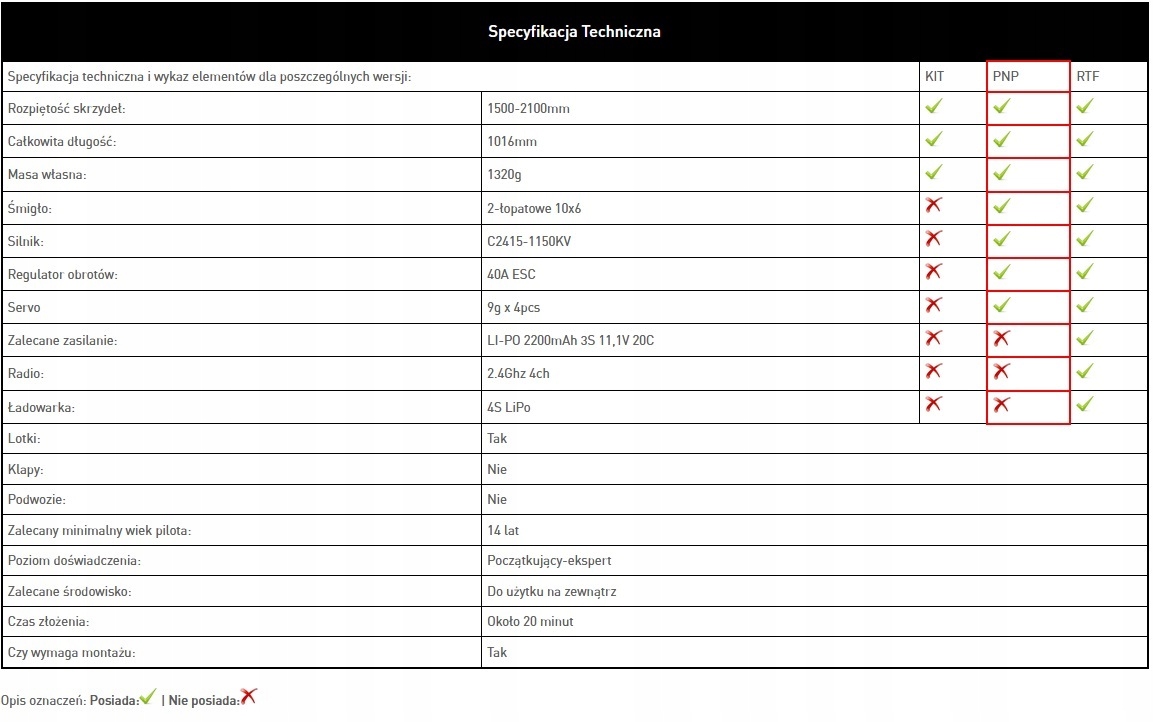Click the LI-PO 2200mAh 3S battery value
The width and height of the screenshot is (1154, 722).
[570, 340]
